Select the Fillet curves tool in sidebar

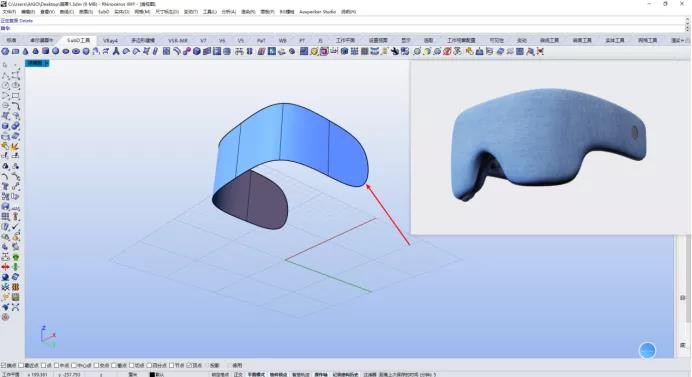[15, 106]
